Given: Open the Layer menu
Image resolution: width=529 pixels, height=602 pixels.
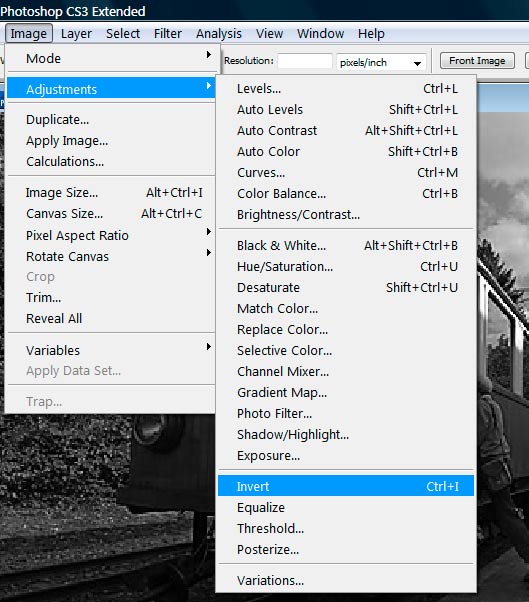Looking at the screenshot, I should tap(76, 34).
